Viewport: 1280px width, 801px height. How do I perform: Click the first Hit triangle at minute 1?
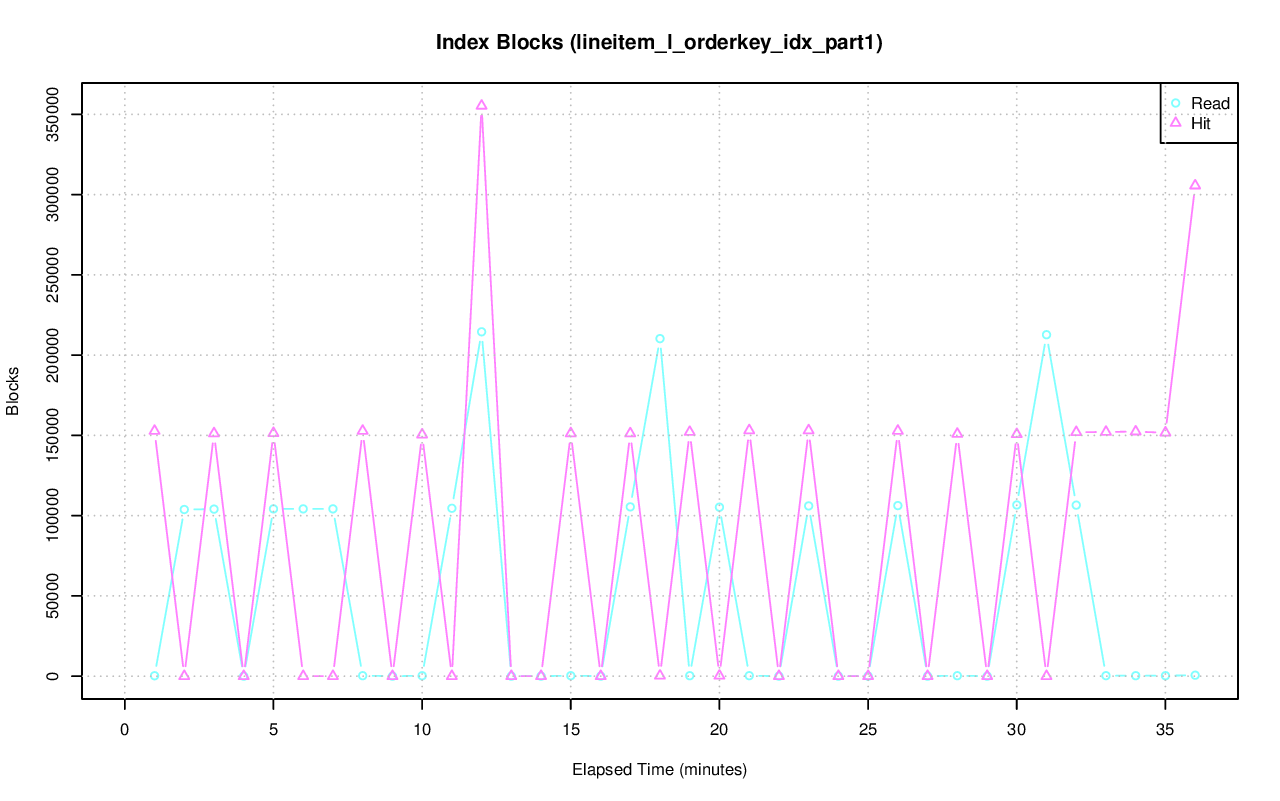pos(154,430)
